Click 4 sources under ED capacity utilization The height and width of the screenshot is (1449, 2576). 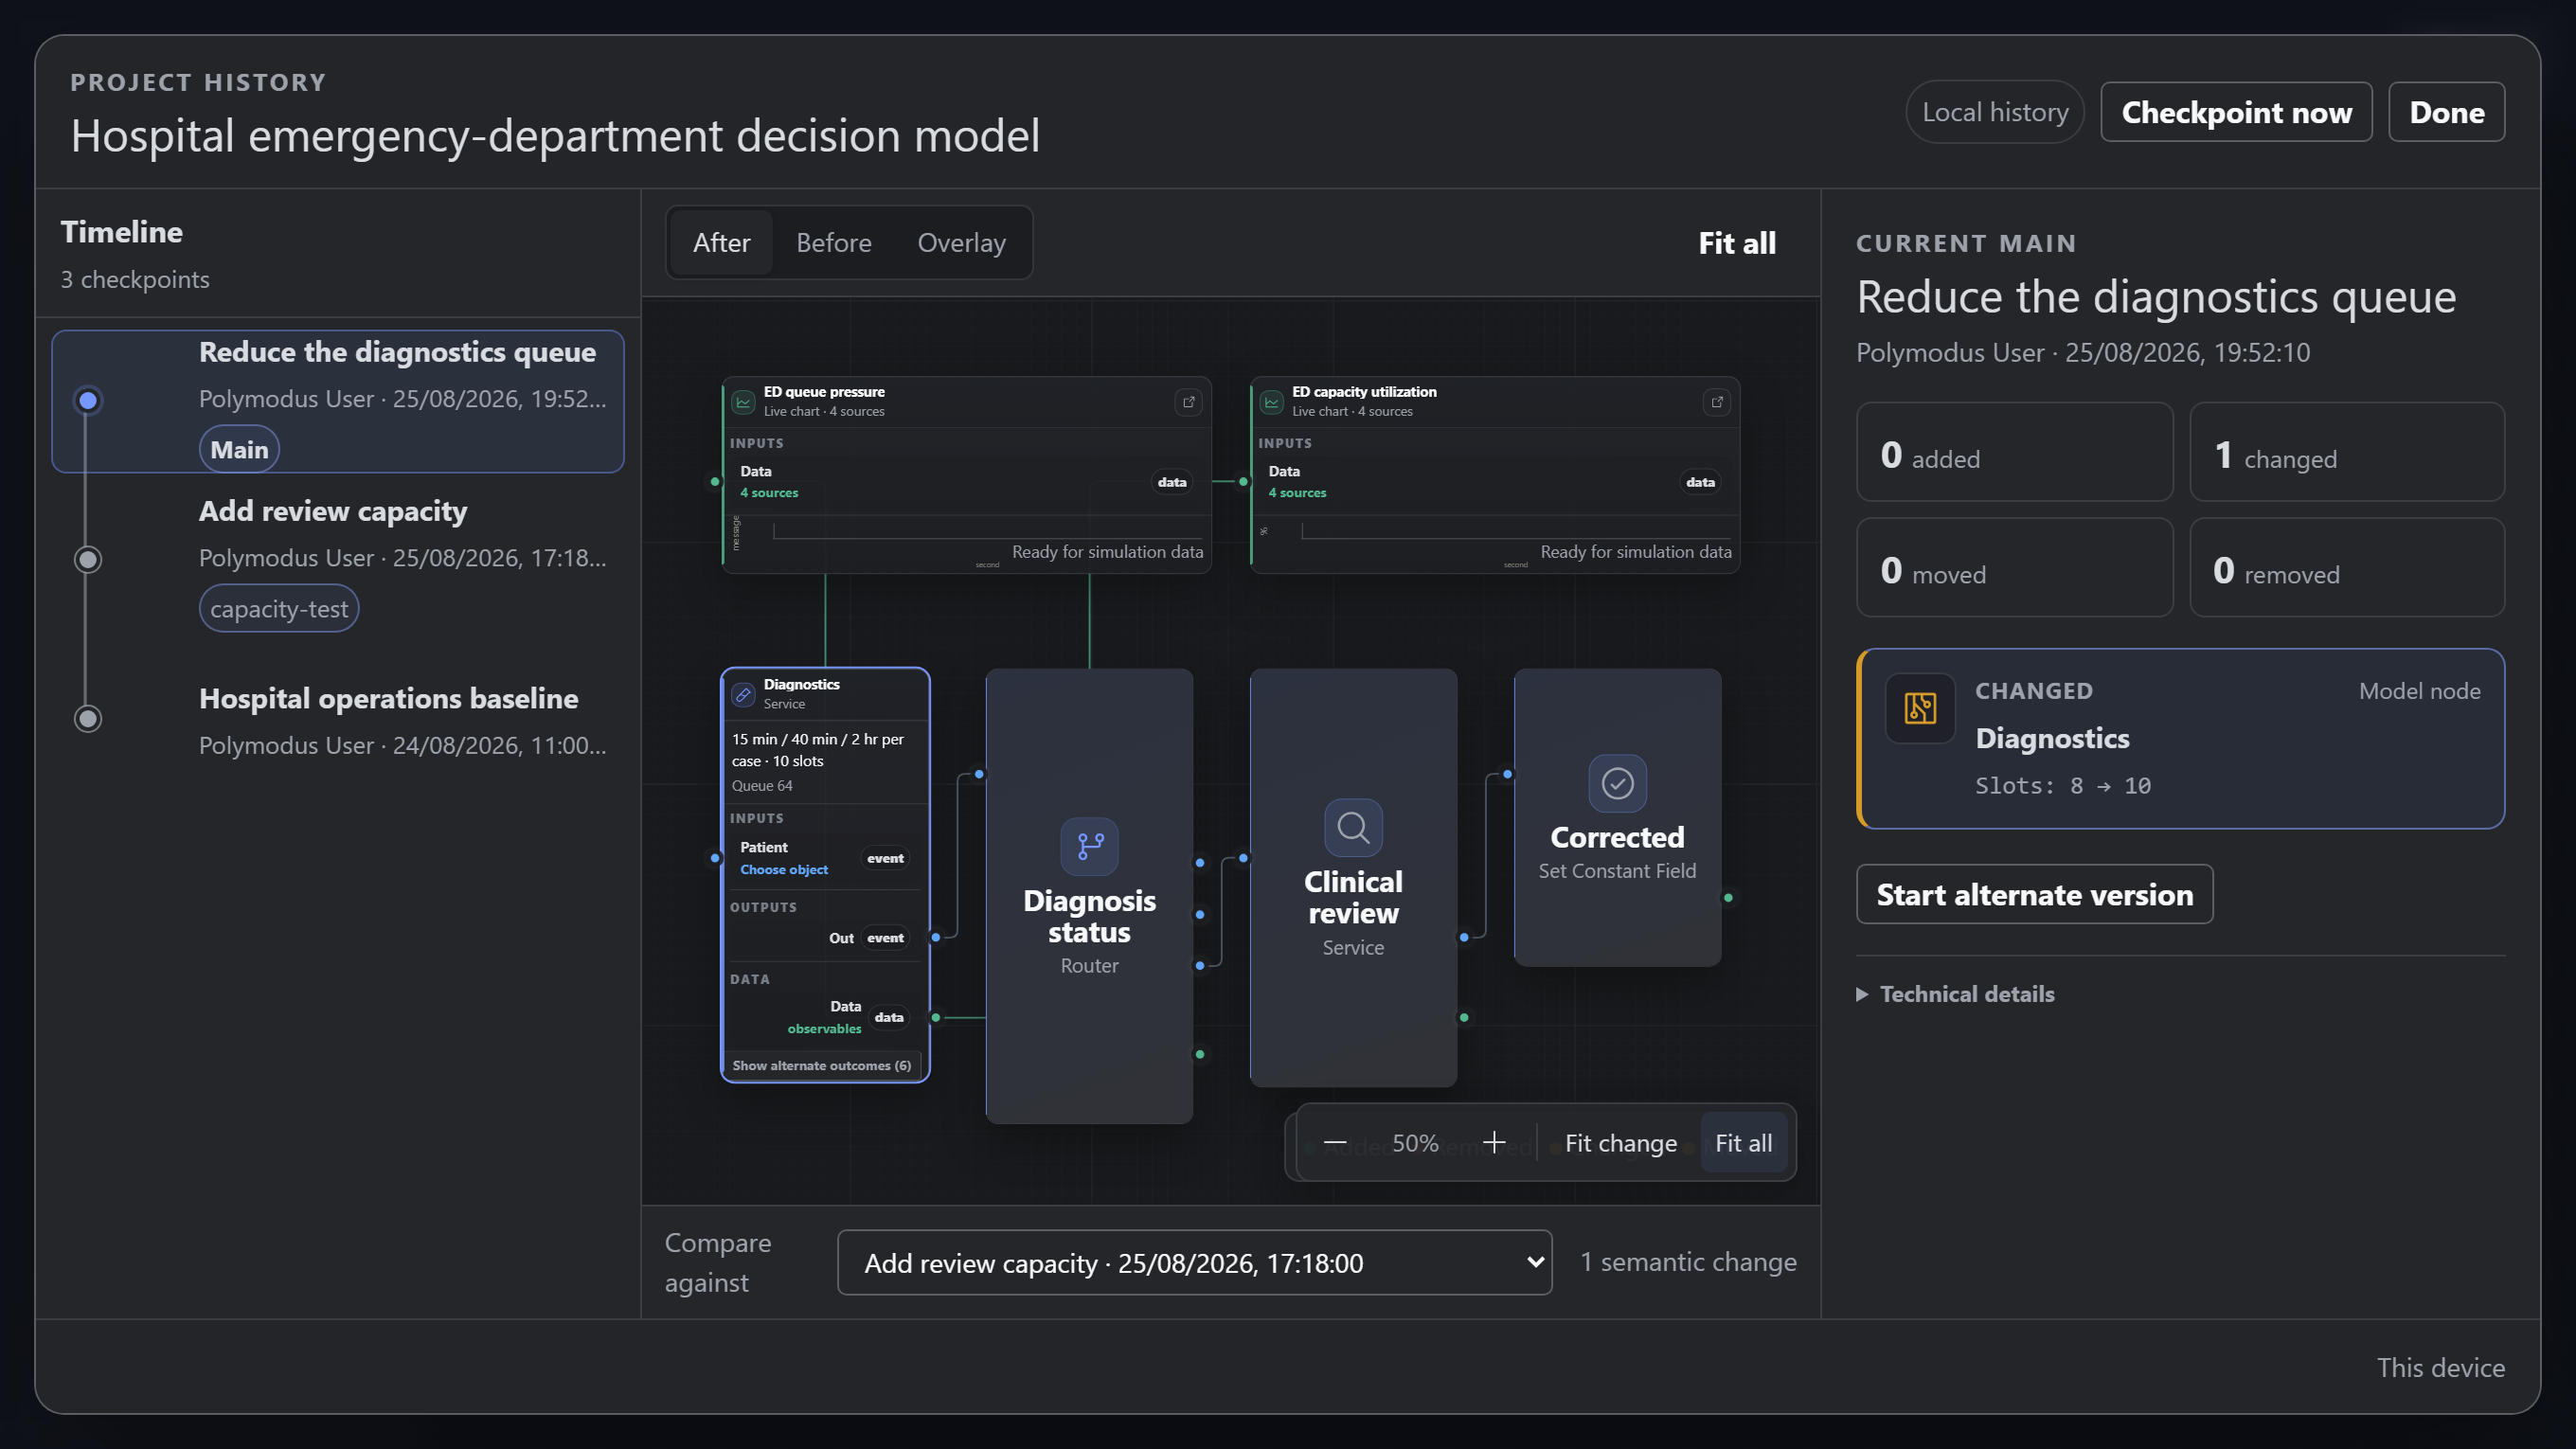pyautogui.click(x=1297, y=493)
